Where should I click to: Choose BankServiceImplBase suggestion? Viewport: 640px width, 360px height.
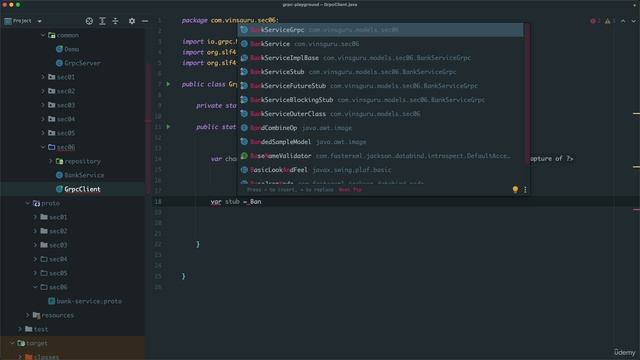380,58
